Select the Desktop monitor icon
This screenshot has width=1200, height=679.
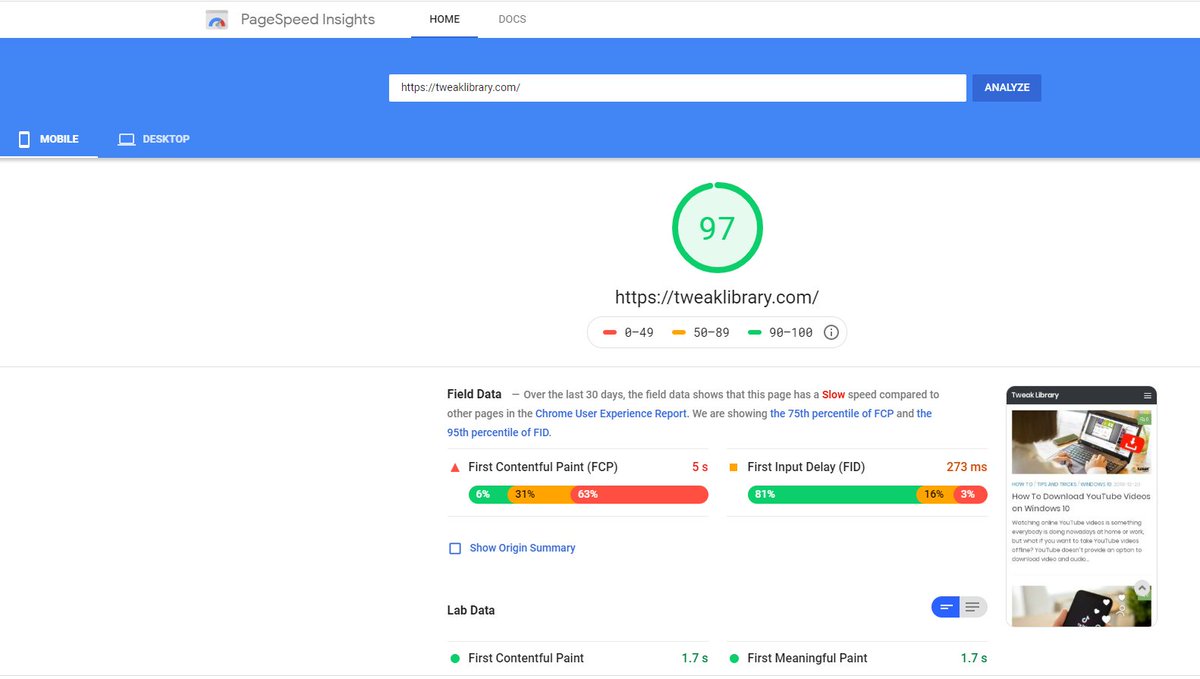coord(126,139)
